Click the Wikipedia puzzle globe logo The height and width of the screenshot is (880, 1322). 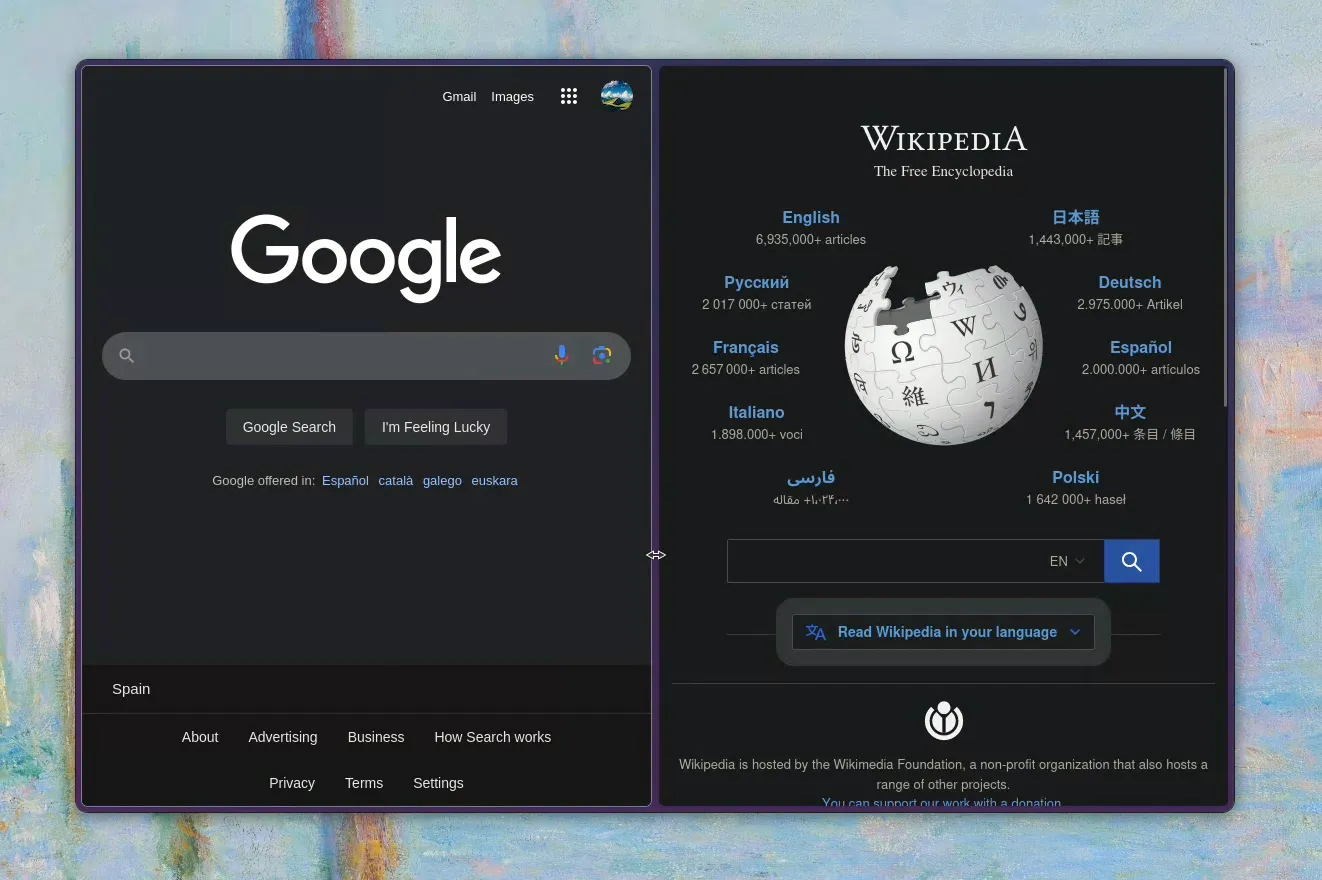point(944,355)
